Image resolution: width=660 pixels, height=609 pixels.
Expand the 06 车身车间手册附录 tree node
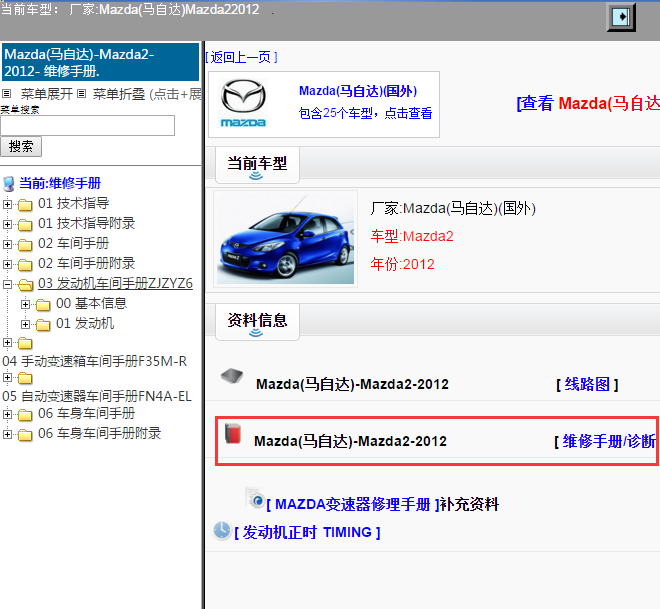point(7,434)
